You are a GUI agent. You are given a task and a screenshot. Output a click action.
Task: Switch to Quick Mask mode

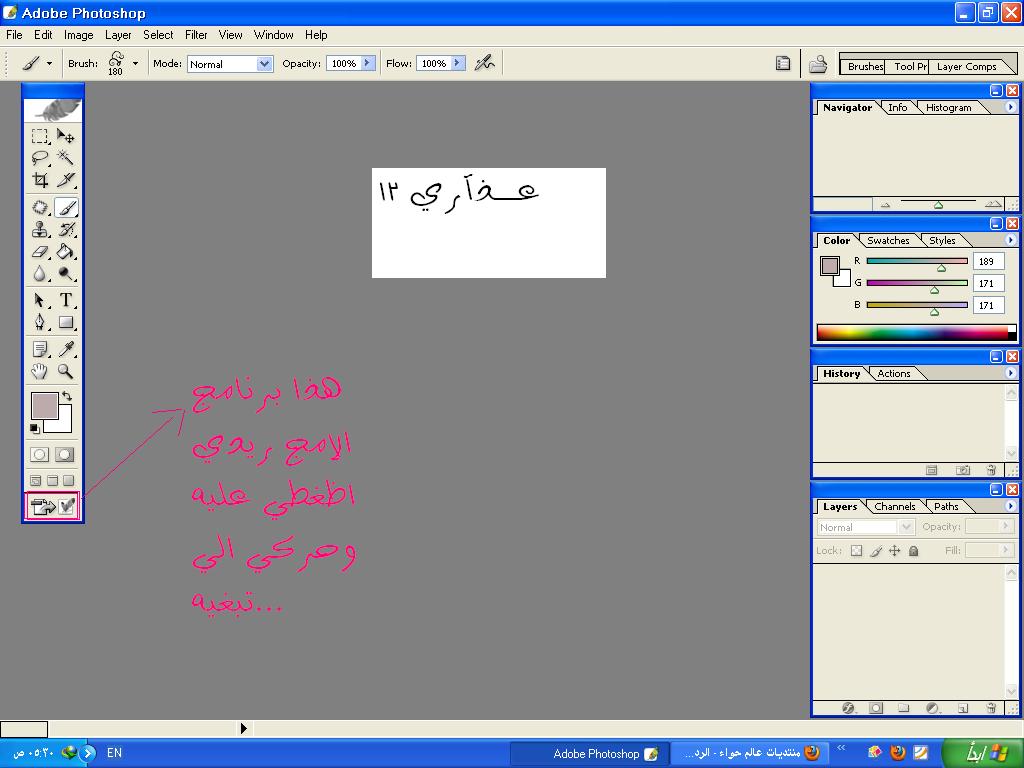[65, 454]
